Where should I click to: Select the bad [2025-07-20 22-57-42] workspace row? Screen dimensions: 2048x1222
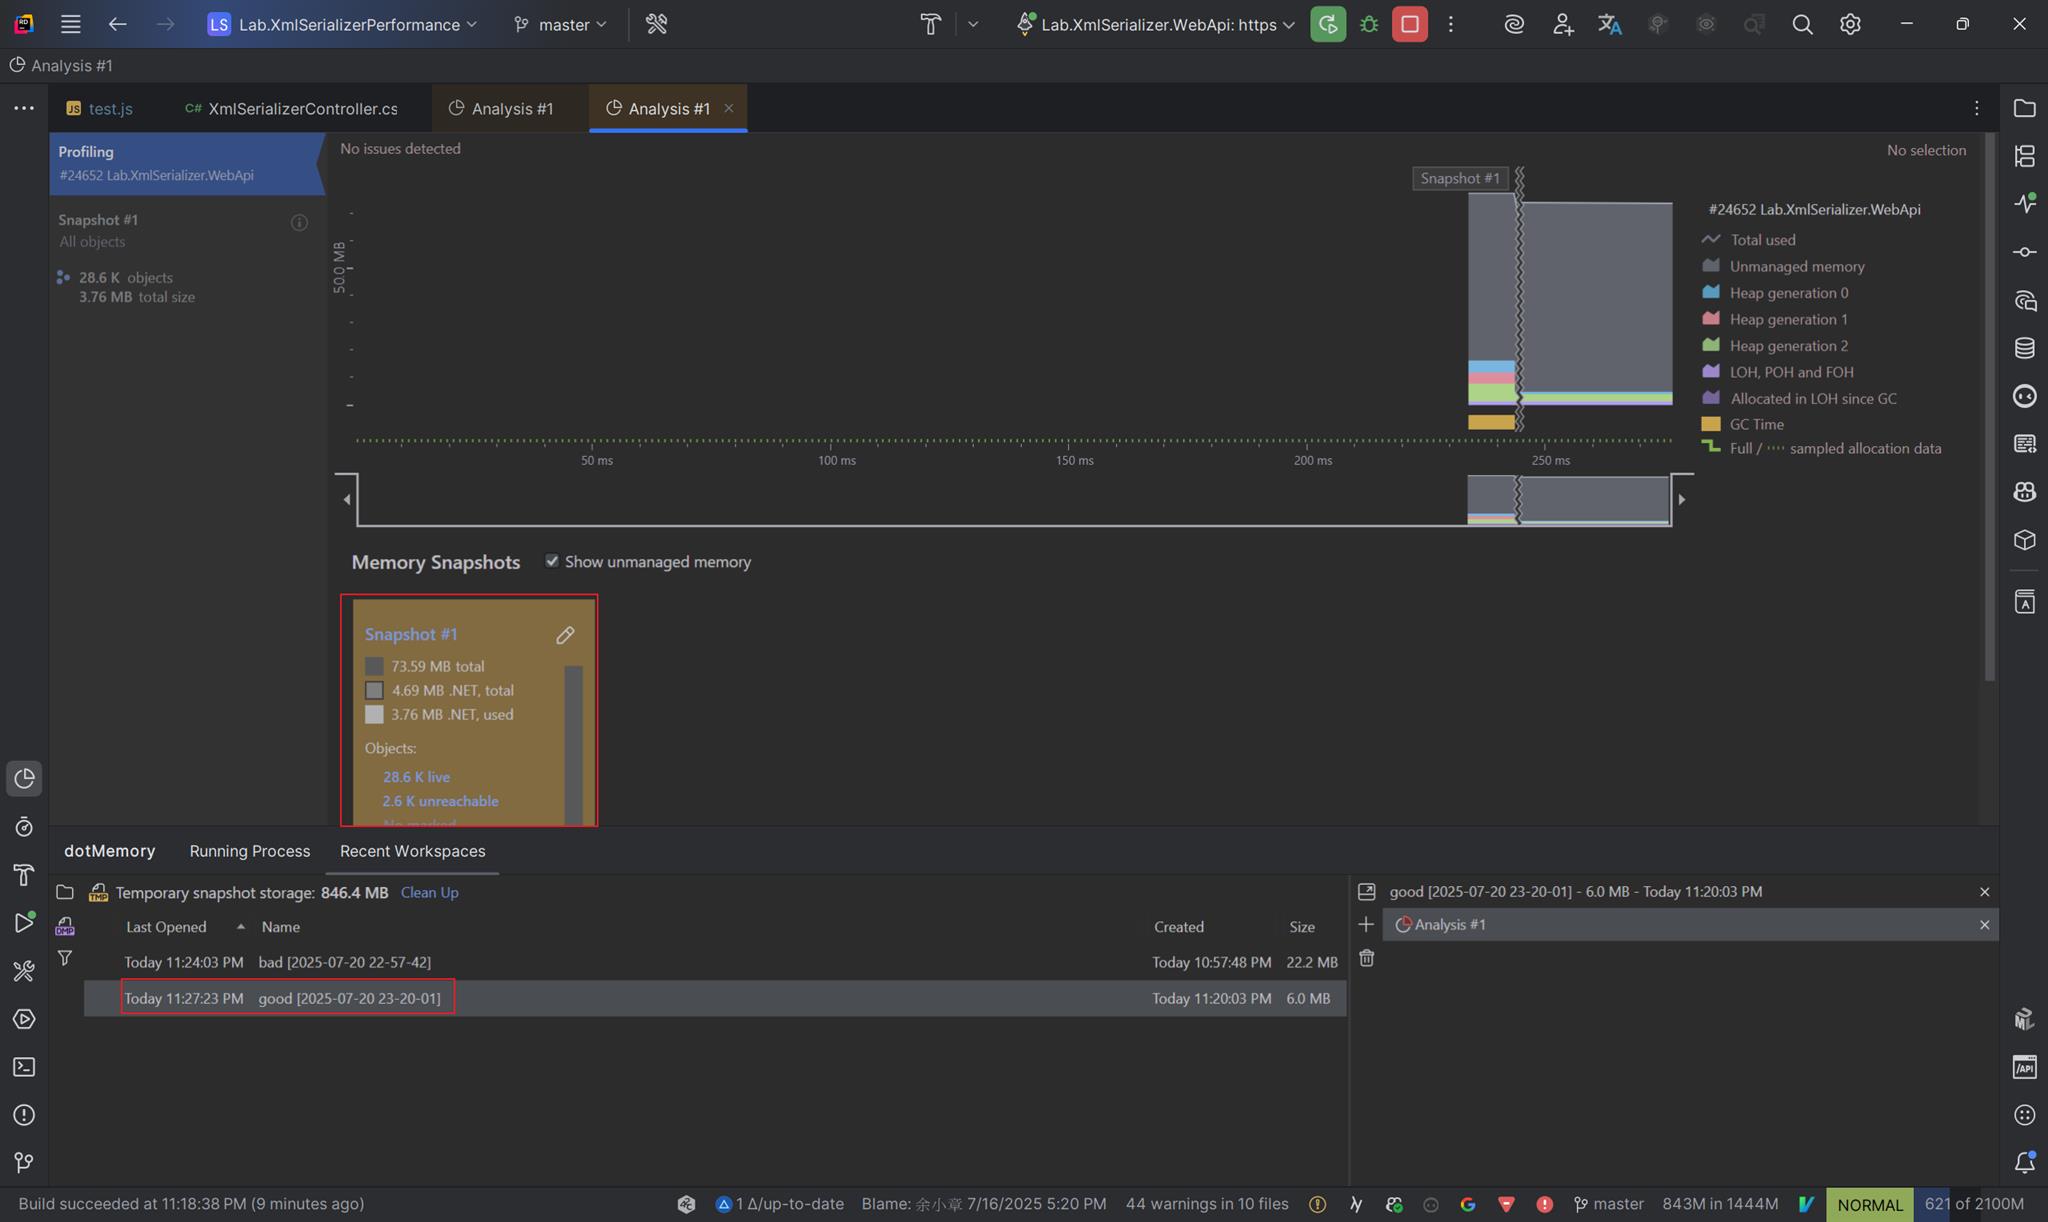[714, 962]
